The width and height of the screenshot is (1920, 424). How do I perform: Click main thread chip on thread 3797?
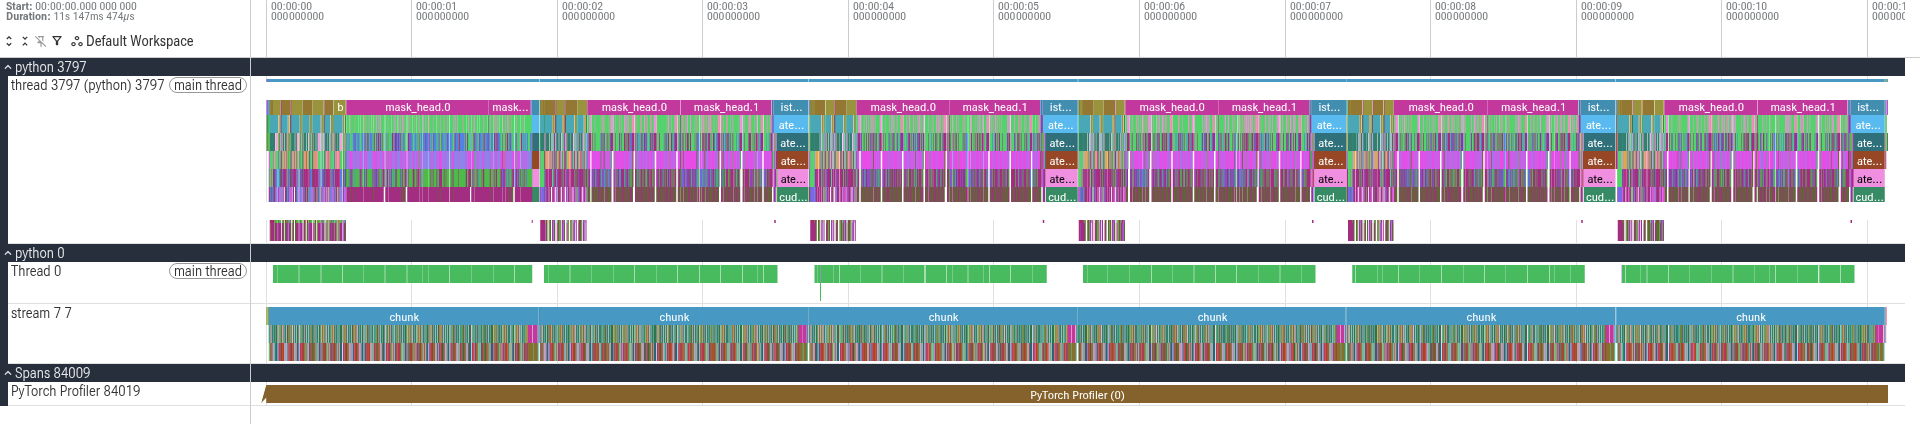(208, 85)
